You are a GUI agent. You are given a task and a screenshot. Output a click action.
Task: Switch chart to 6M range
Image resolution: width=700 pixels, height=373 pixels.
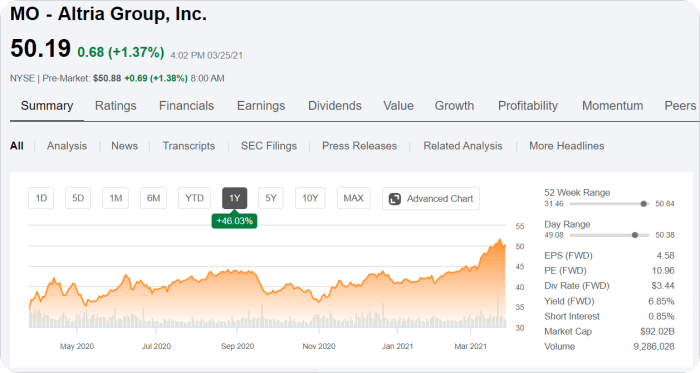tap(154, 198)
